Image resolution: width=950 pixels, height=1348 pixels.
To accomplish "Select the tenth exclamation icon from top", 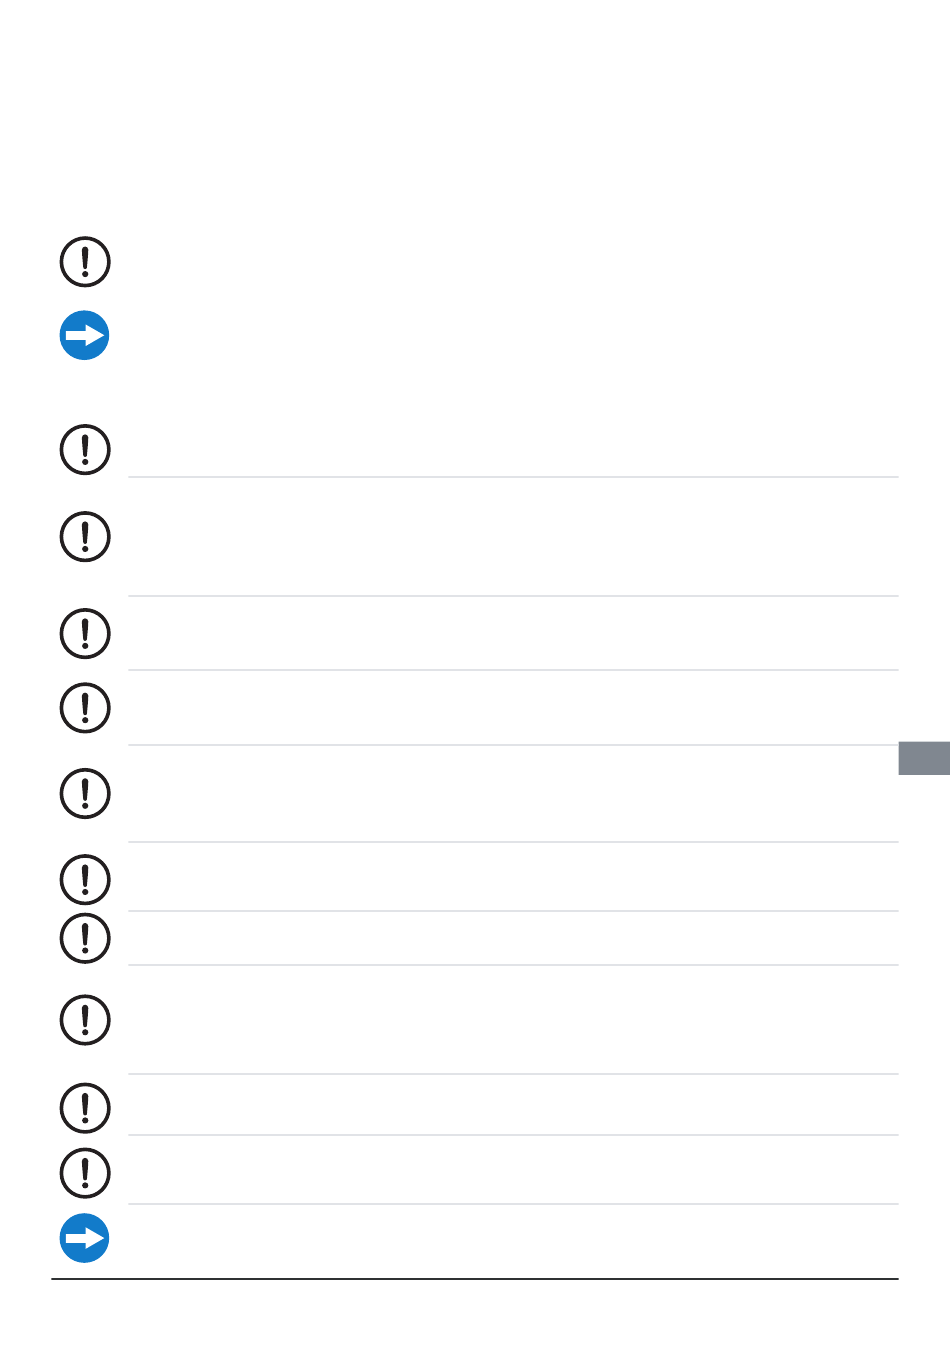I will pyautogui.click(x=85, y=1108).
